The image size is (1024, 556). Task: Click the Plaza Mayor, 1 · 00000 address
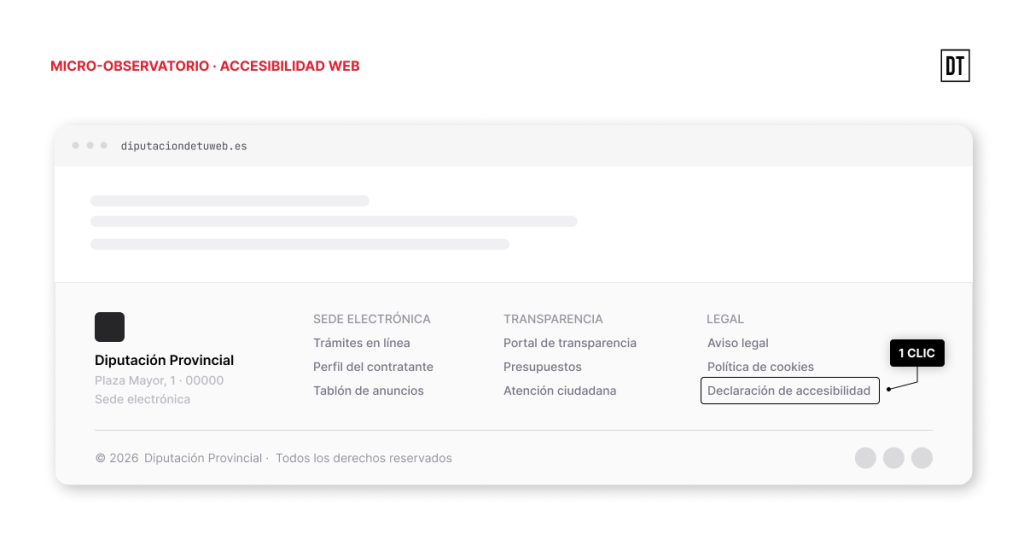(159, 380)
